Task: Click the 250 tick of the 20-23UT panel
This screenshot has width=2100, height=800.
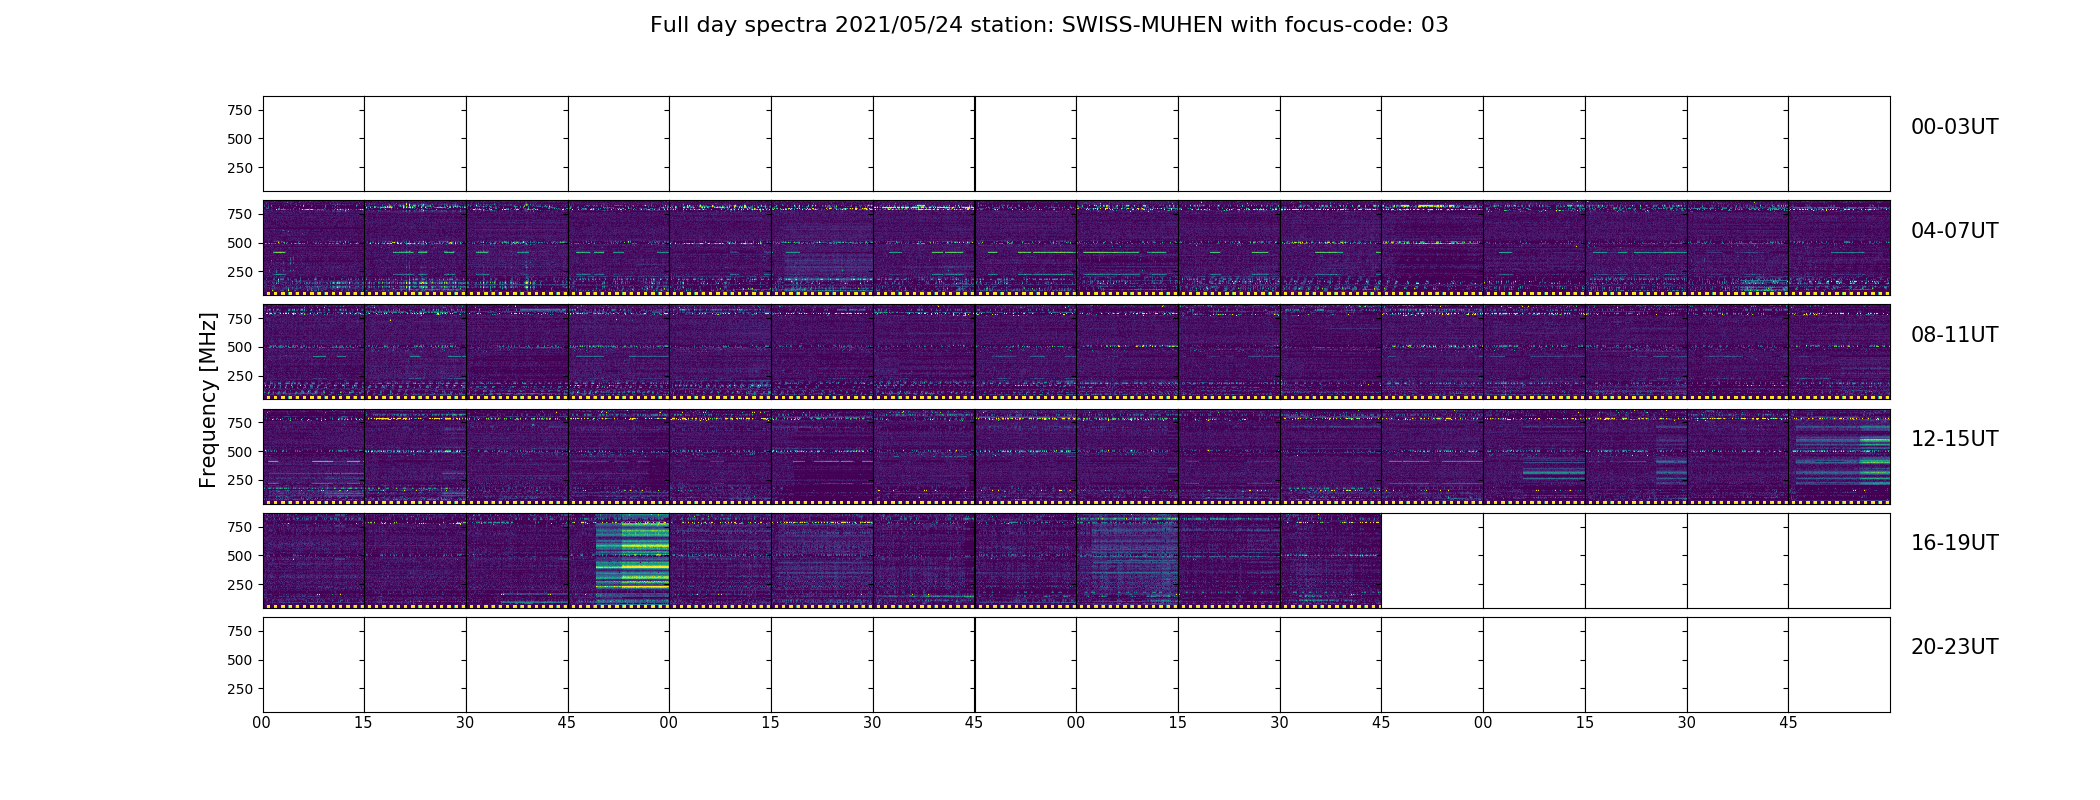Action: [240, 689]
